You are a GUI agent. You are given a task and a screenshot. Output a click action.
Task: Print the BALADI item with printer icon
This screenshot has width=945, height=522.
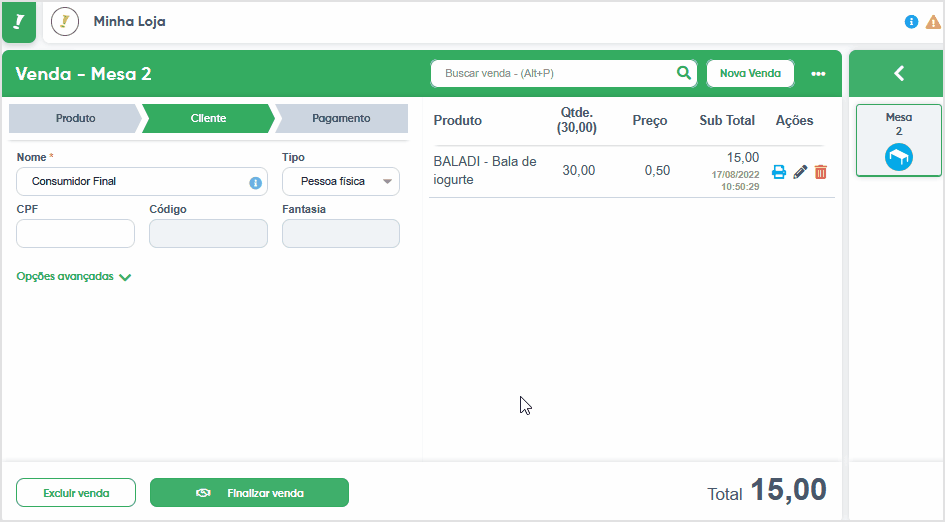[x=779, y=172]
